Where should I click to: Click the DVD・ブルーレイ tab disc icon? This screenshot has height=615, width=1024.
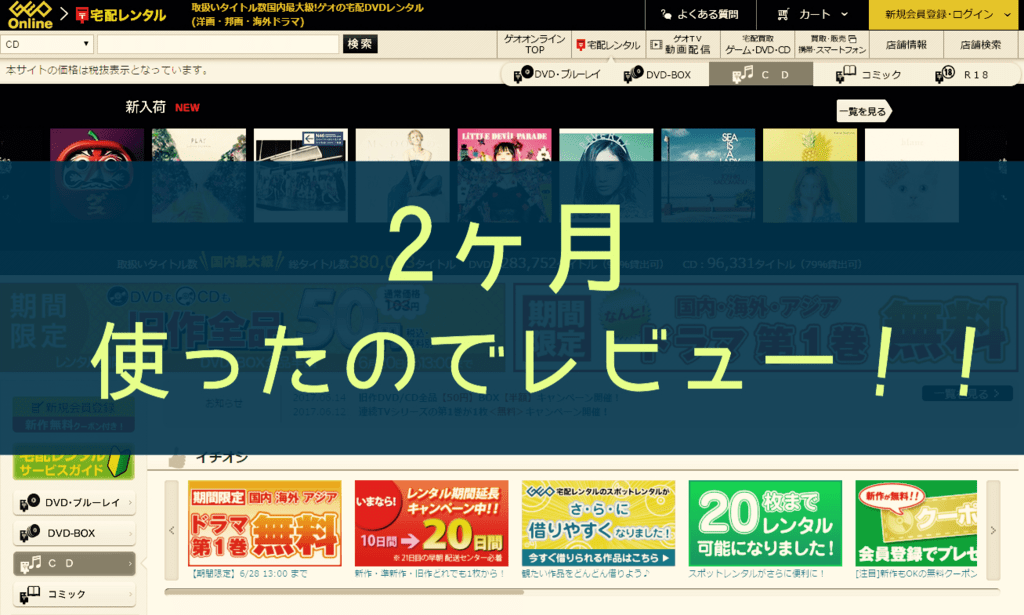(x=523, y=74)
